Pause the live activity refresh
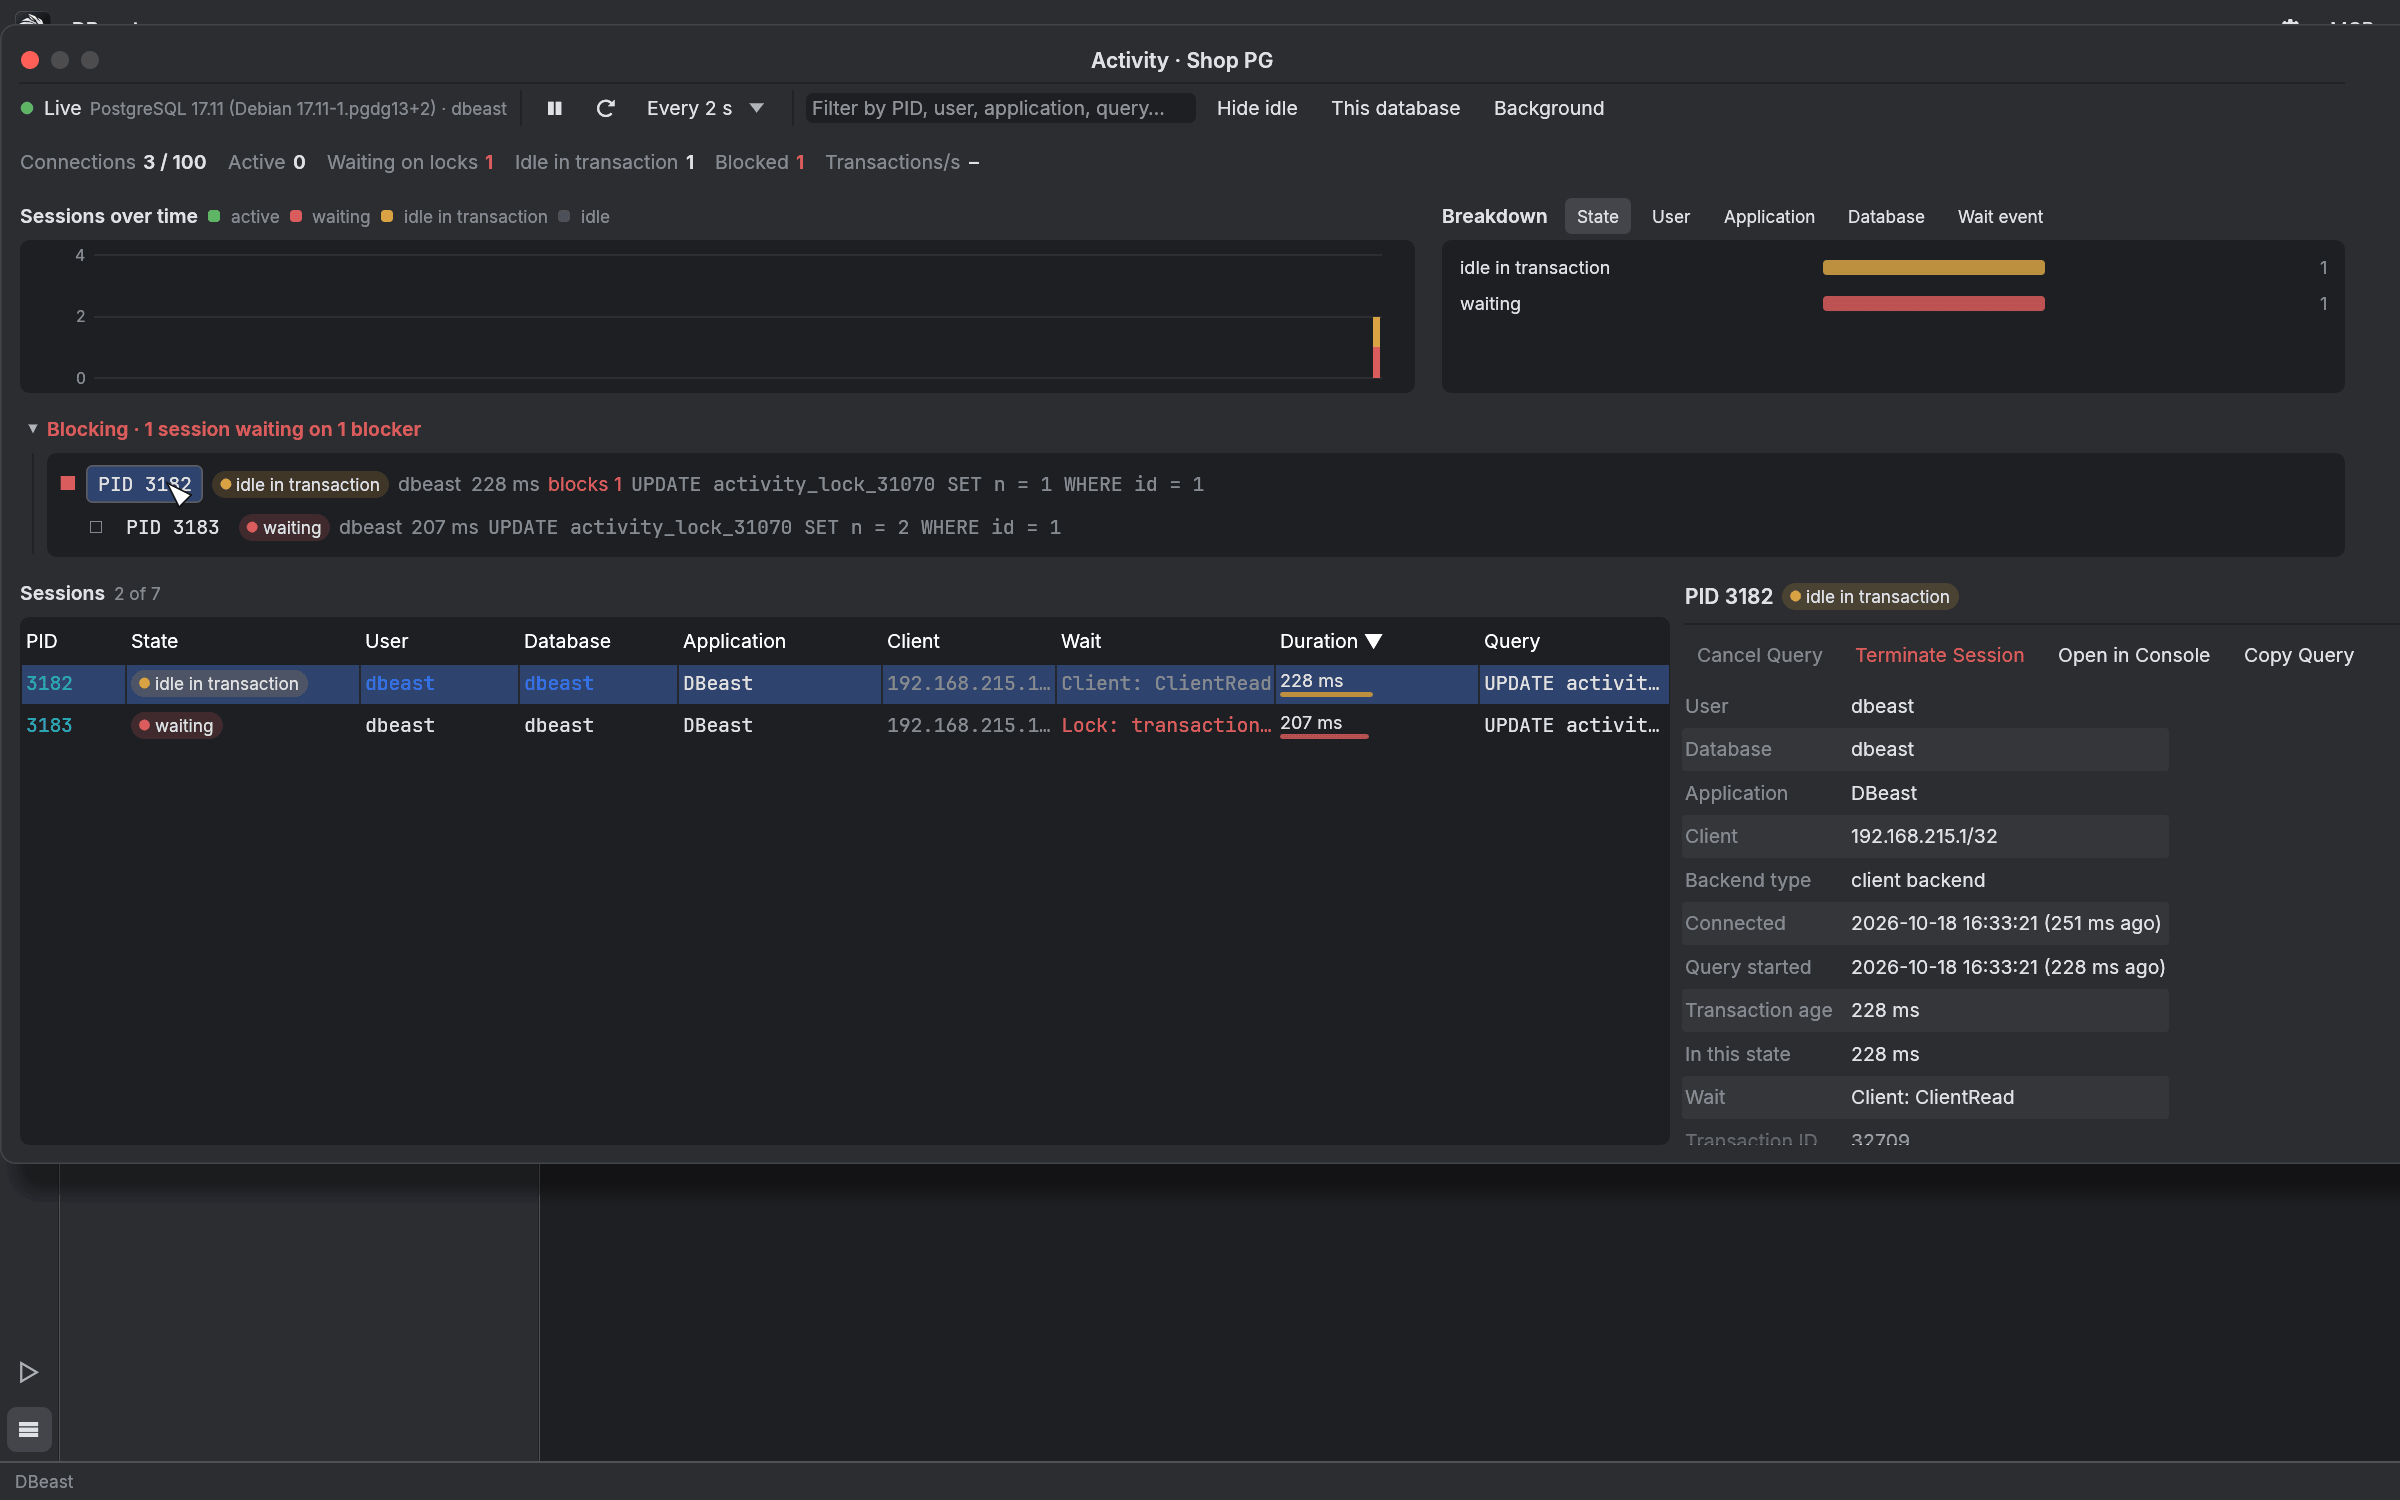The height and width of the screenshot is (1500, 2400). [x=554, y=108]
